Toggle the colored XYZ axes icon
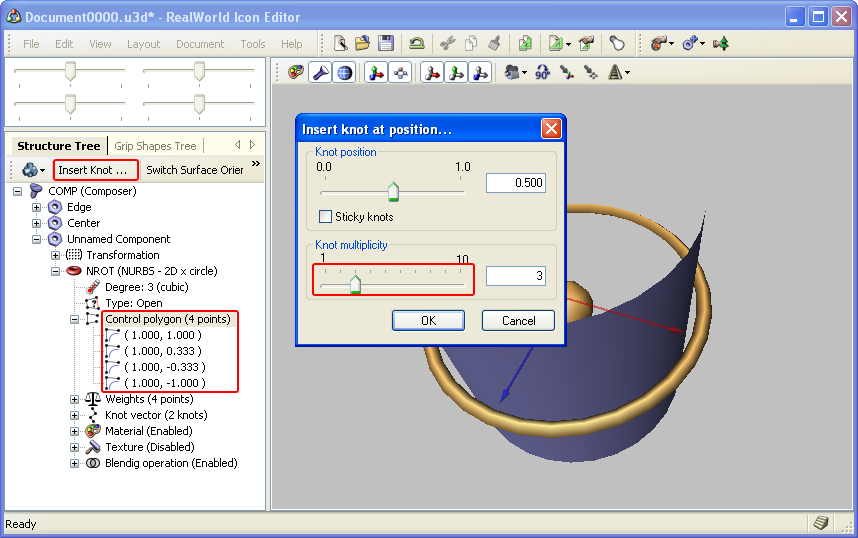858x538 pixels. tap(376, 72)
